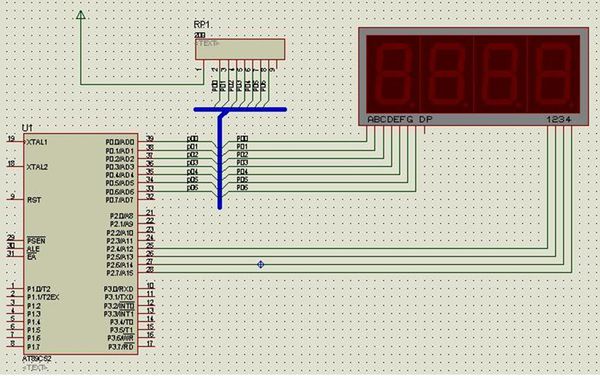Click the P3.7/RD pin 17
This screenshot has width=600, height=376.
click(146, 346)
